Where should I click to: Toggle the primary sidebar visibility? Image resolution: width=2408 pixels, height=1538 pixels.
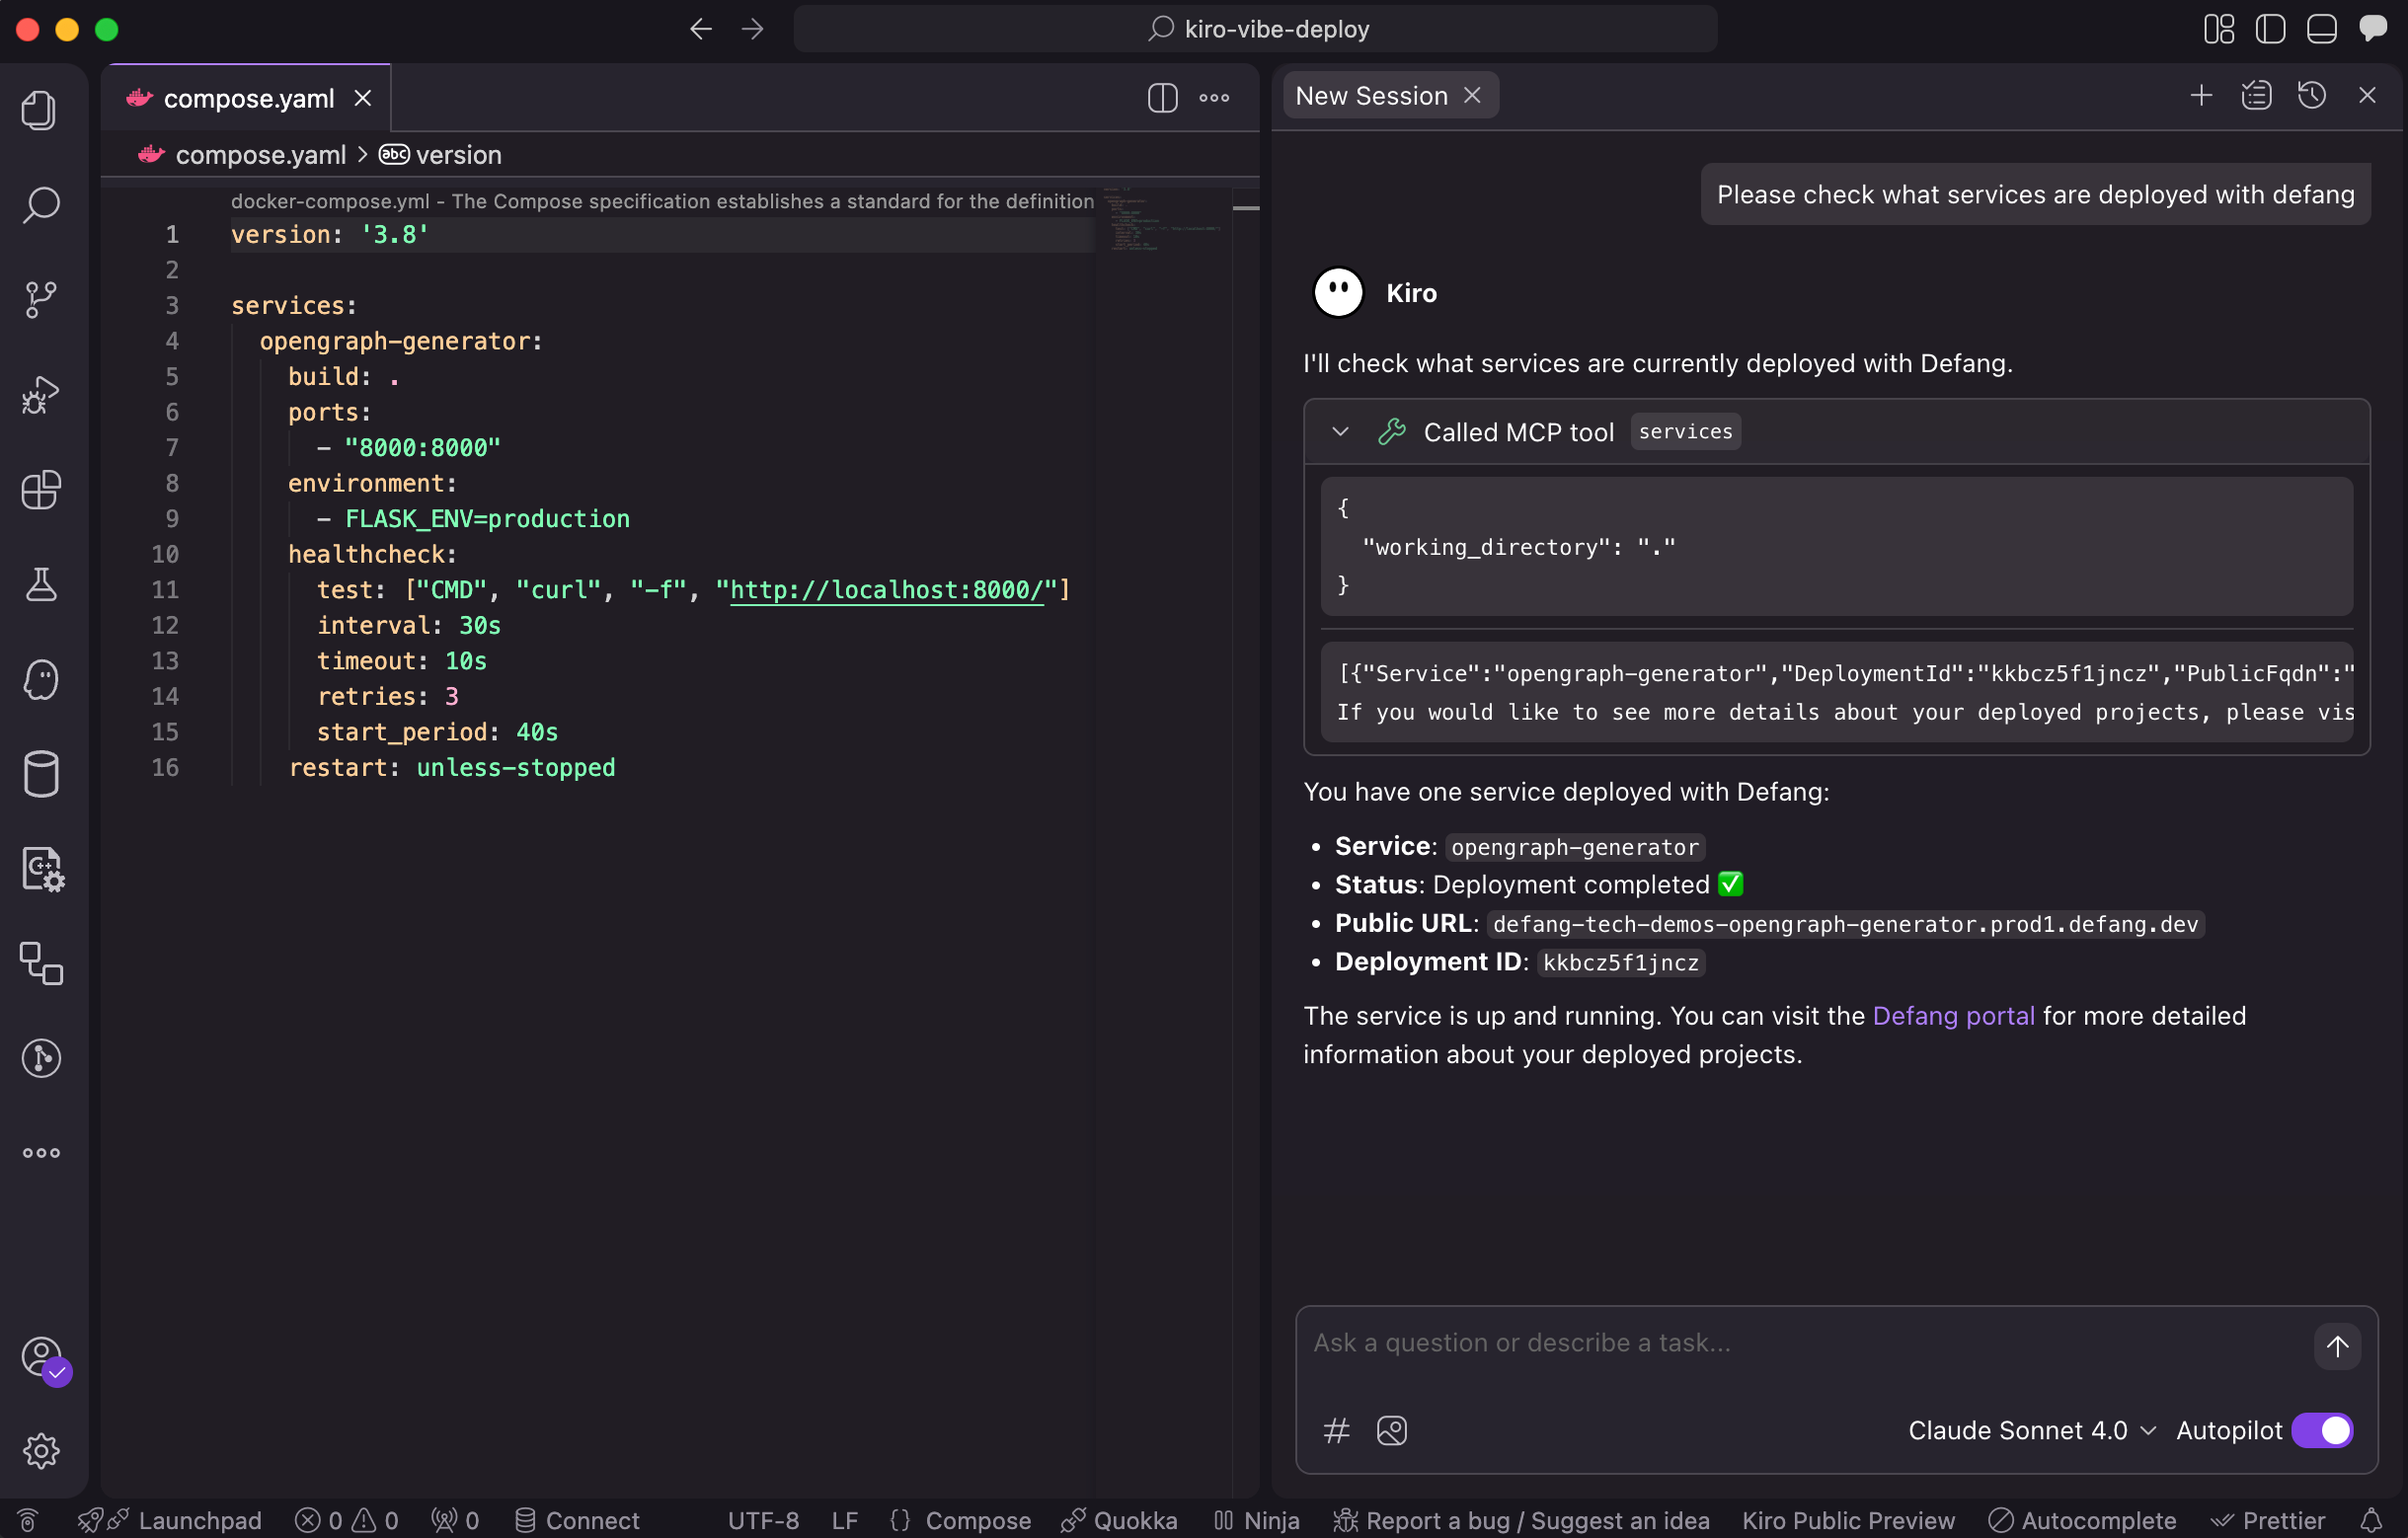(x=2270, y=29)
